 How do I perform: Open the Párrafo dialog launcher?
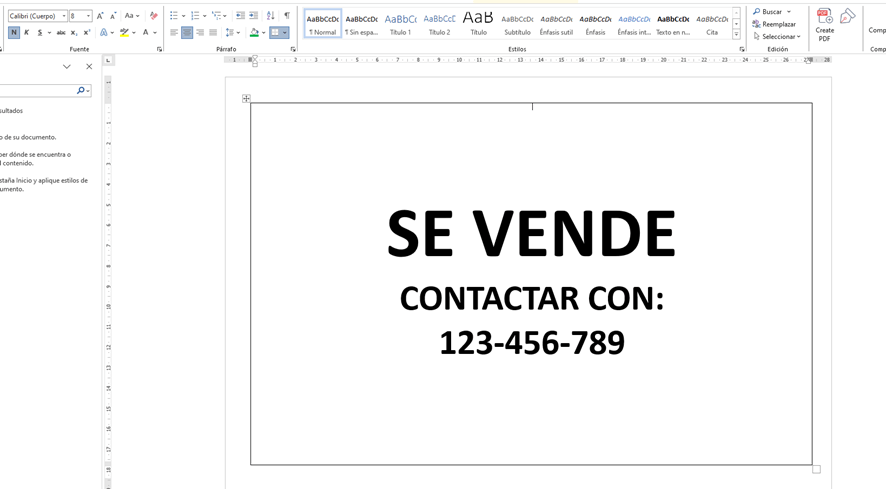[x=293, y=50]
